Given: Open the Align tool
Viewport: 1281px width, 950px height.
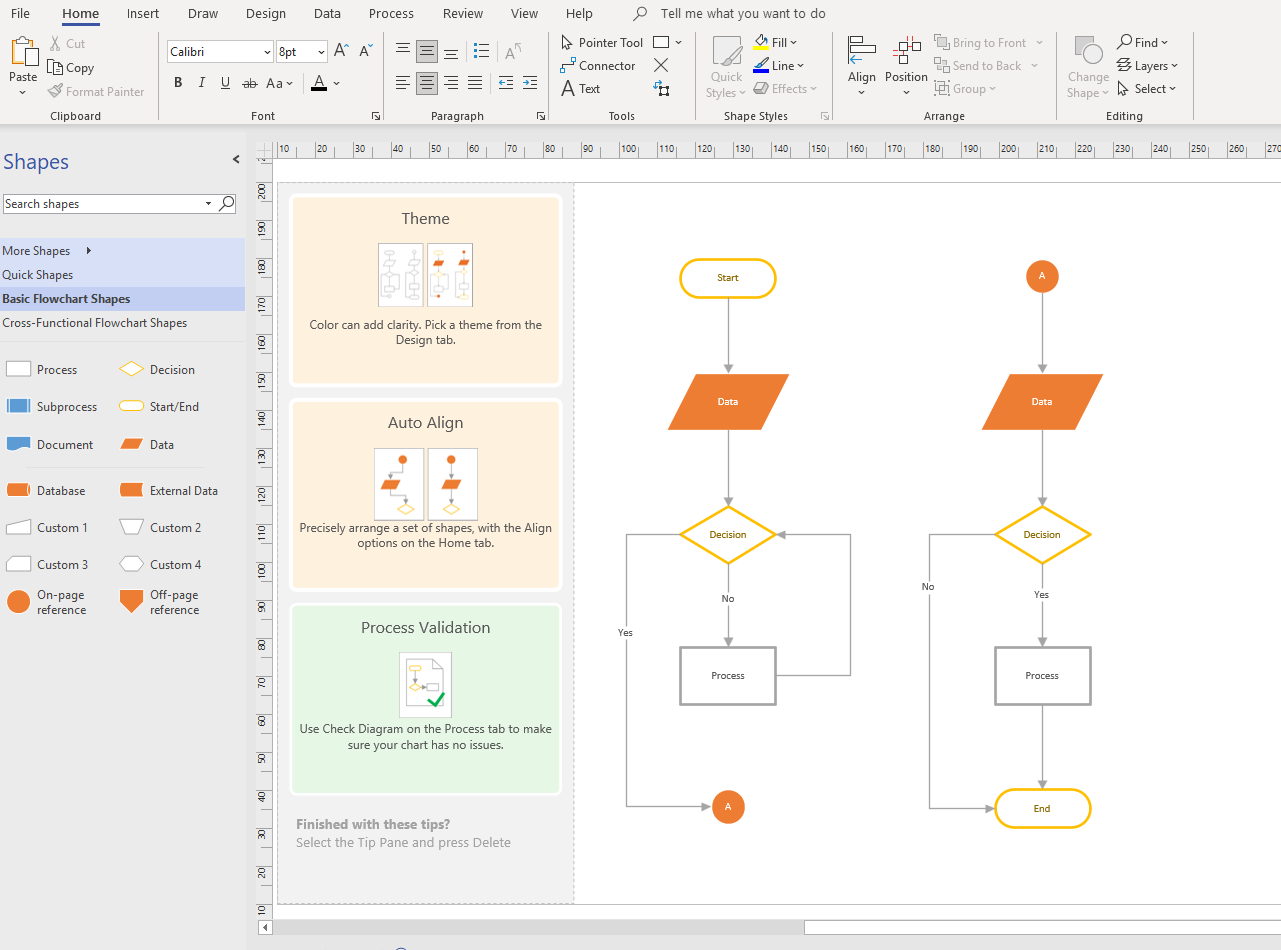Looking at the screenshot, I should [x=861, y=65].
